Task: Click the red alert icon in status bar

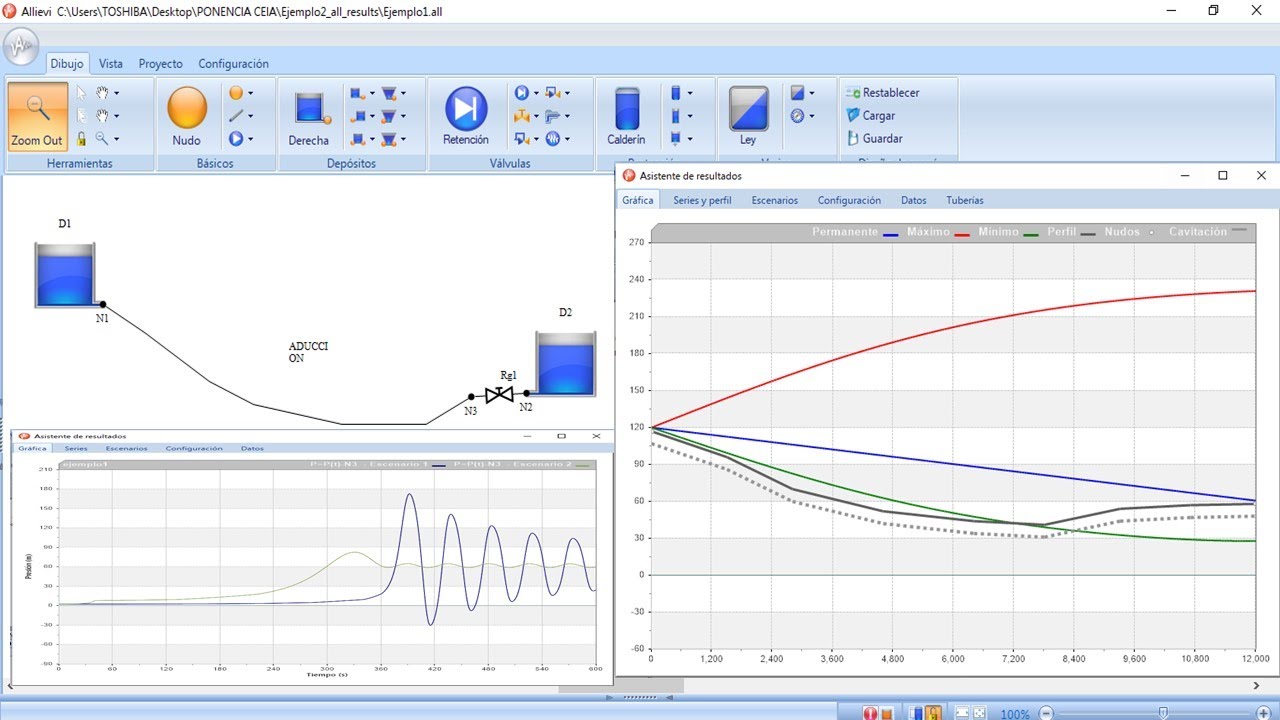Action: [870, 714]
